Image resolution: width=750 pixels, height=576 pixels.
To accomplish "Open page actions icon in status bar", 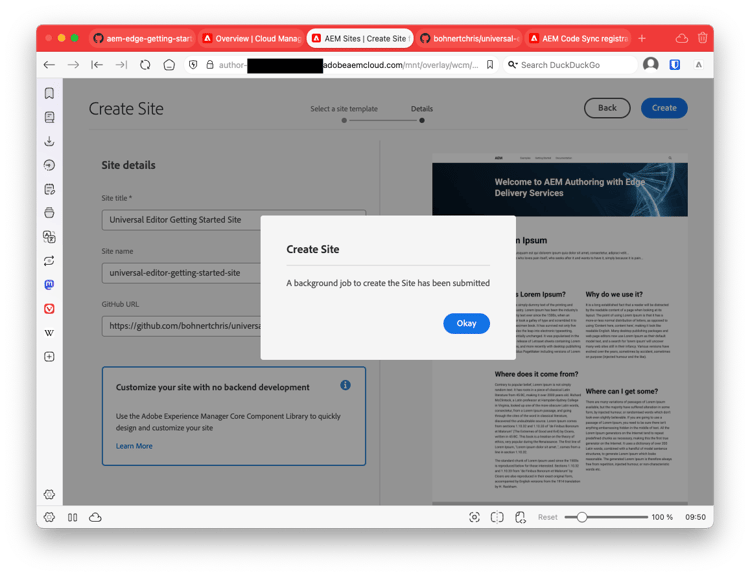I will pos(520,517).
